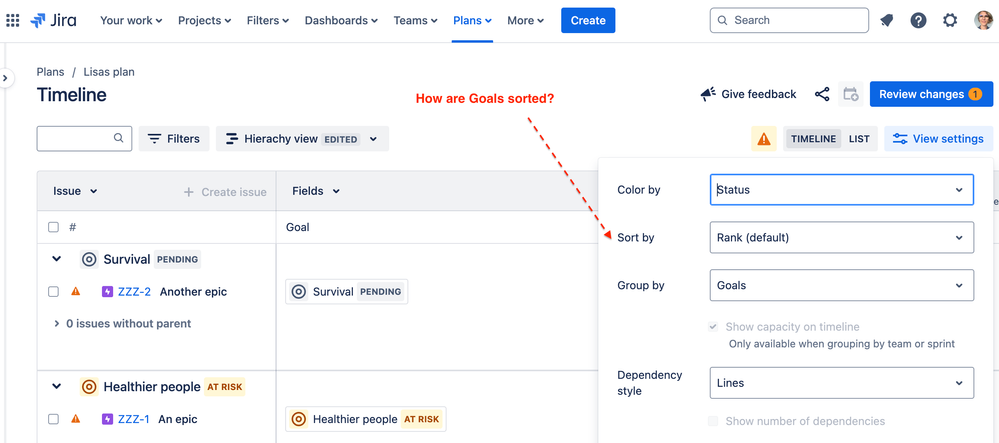
Task: Open the app switcher grid icon
Action: (13, 20)
